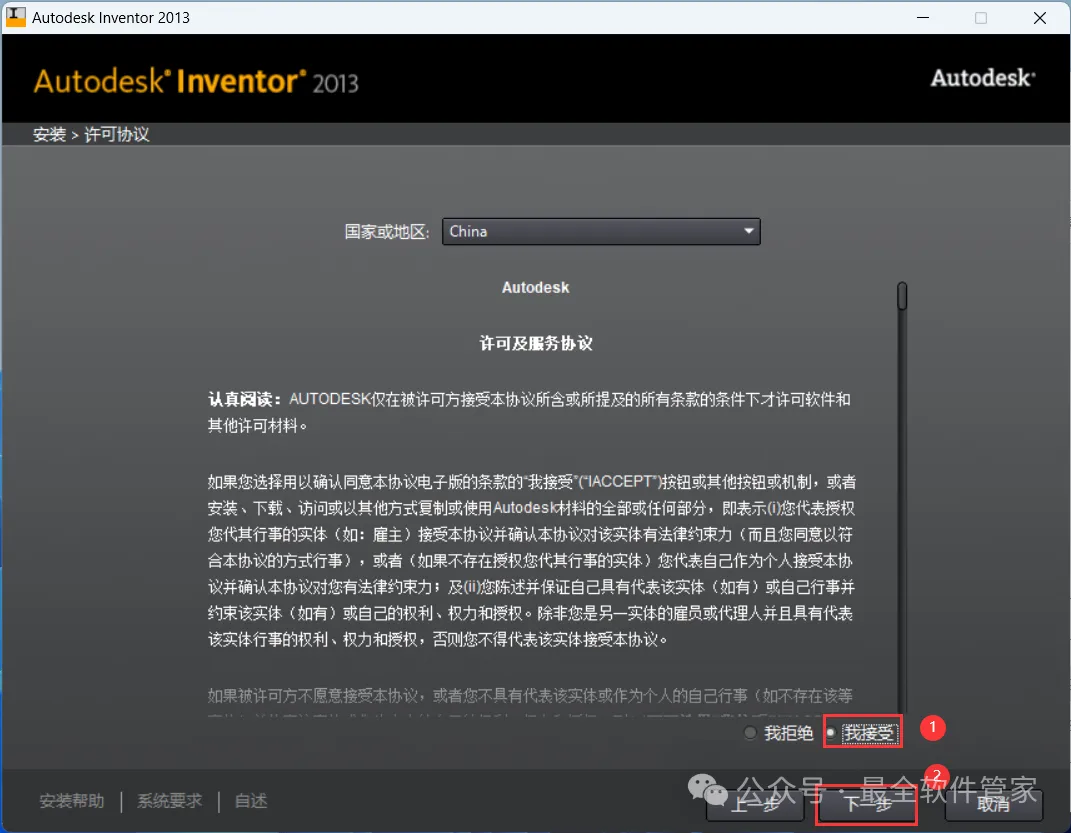This screenshot has width=1071, height=833.
Task: Click the Autodesk Inventor 2013 product logo
Action: point(196,81)
